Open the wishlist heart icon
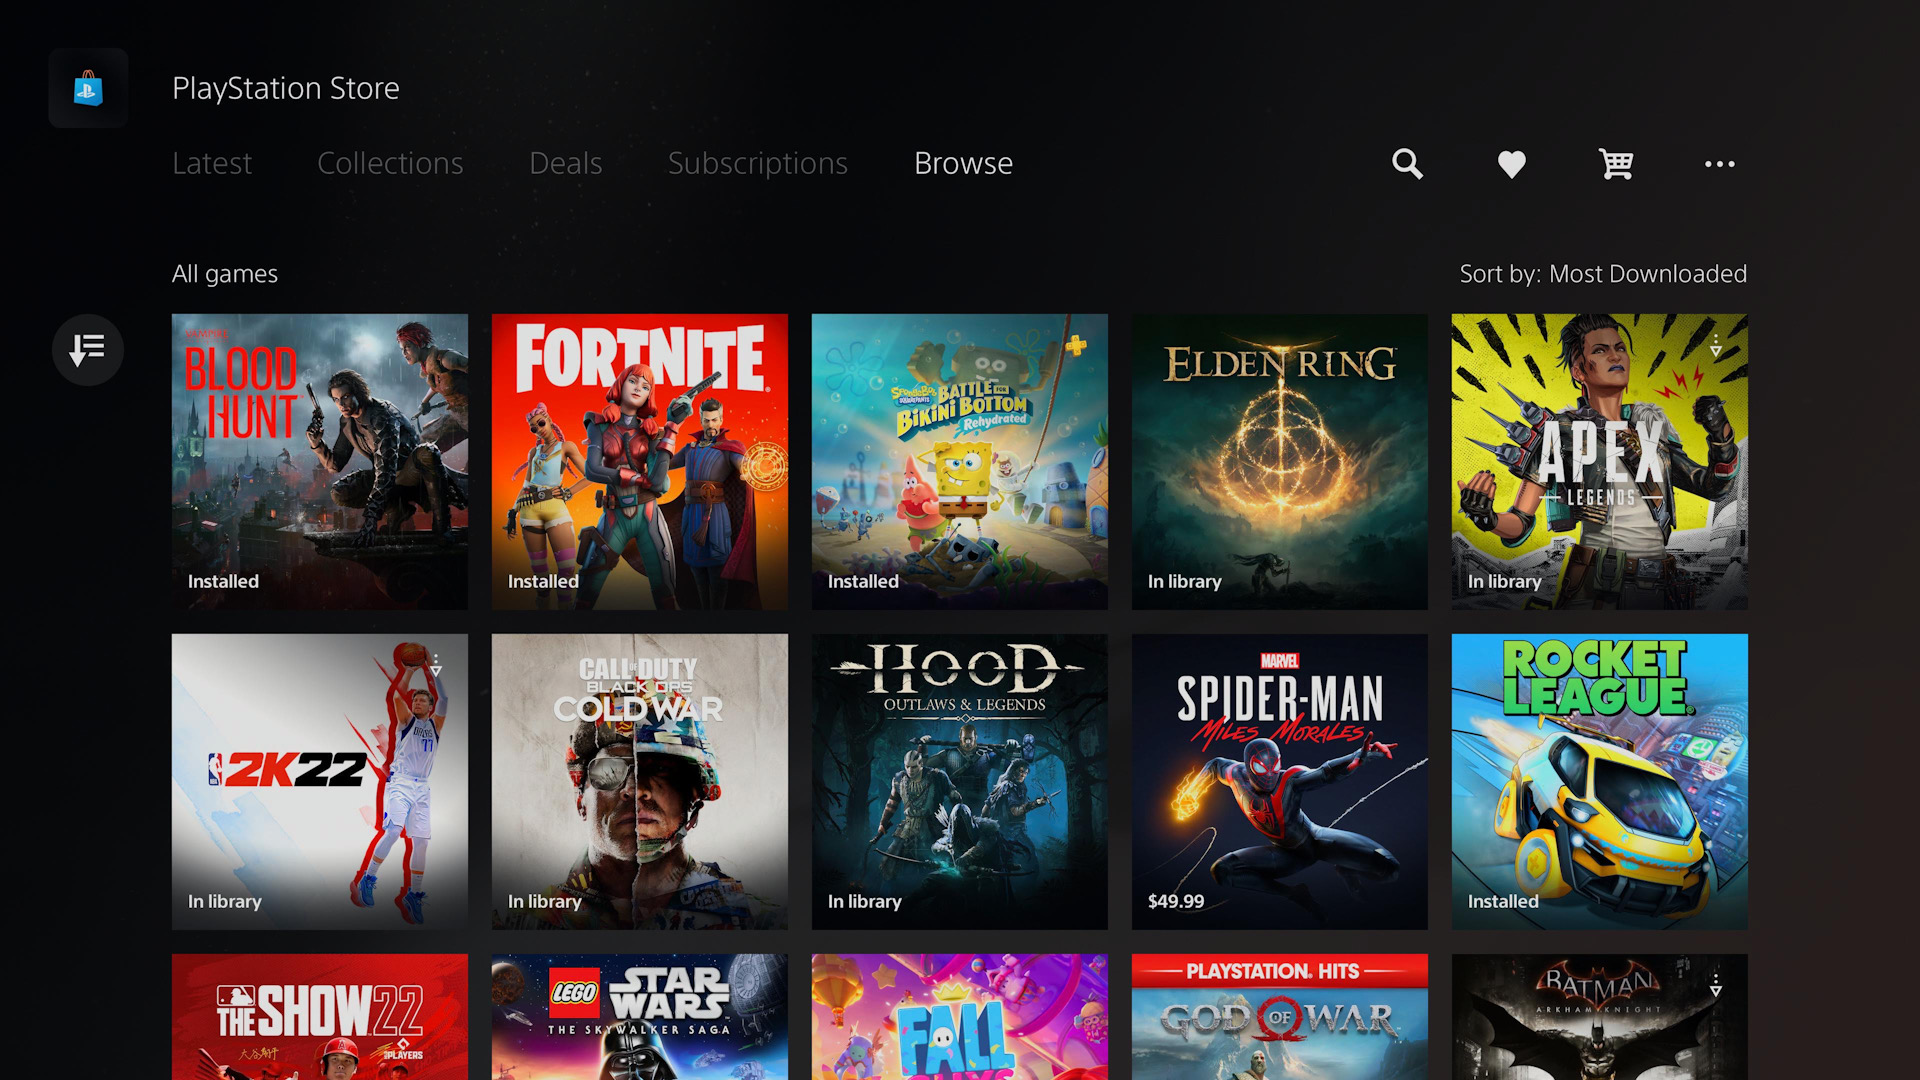 pos(1511,164)
